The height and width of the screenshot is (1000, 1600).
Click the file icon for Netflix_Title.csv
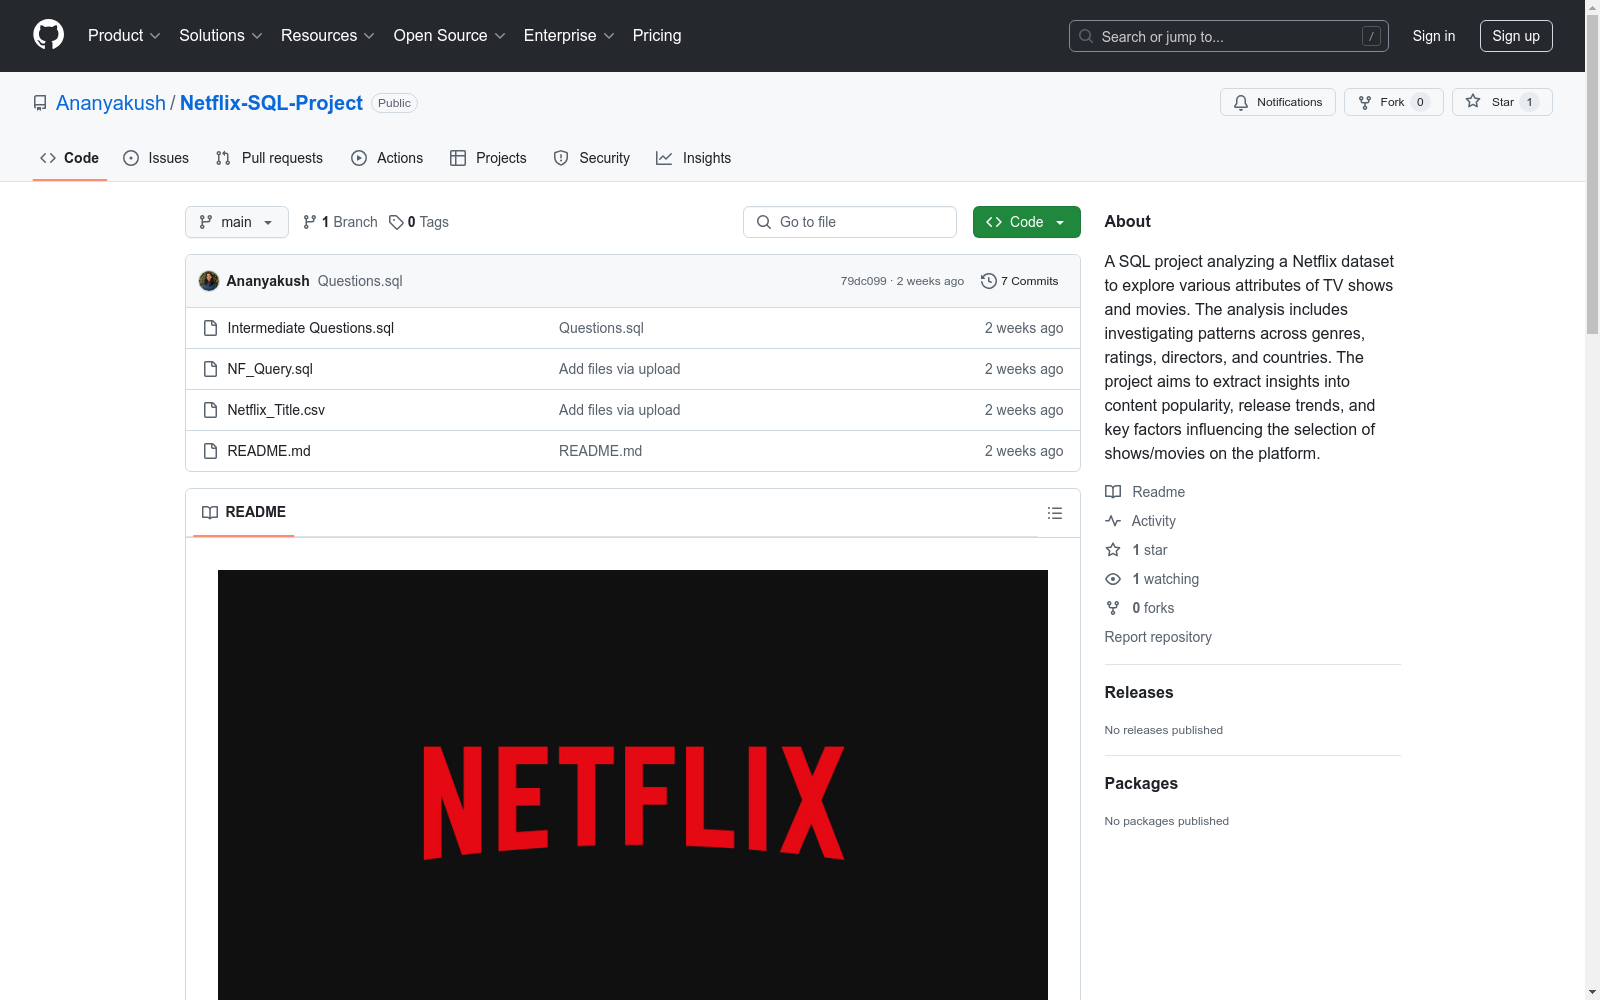(210, 410)
